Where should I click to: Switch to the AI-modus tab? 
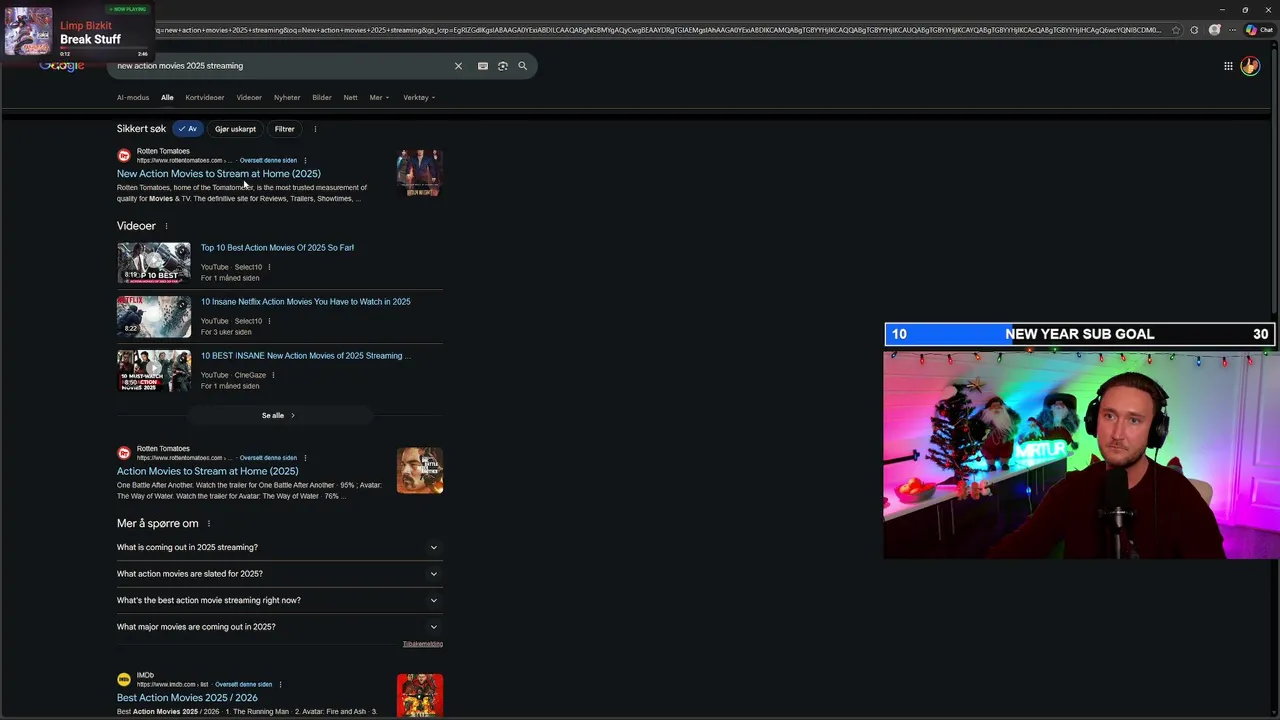133,98
